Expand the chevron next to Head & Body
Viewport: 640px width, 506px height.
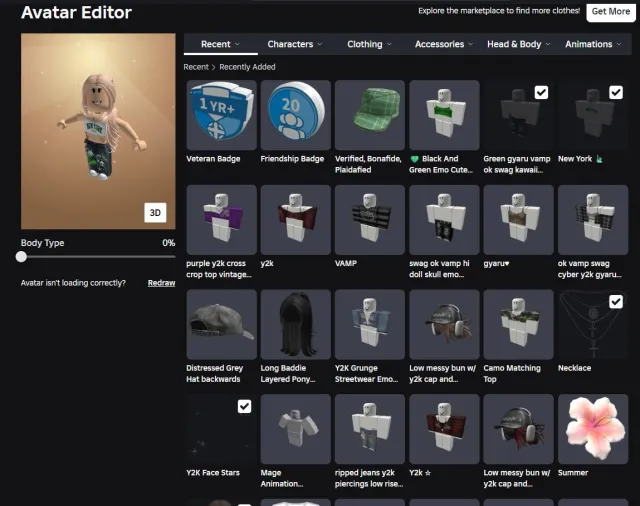(x=548, y=44)
